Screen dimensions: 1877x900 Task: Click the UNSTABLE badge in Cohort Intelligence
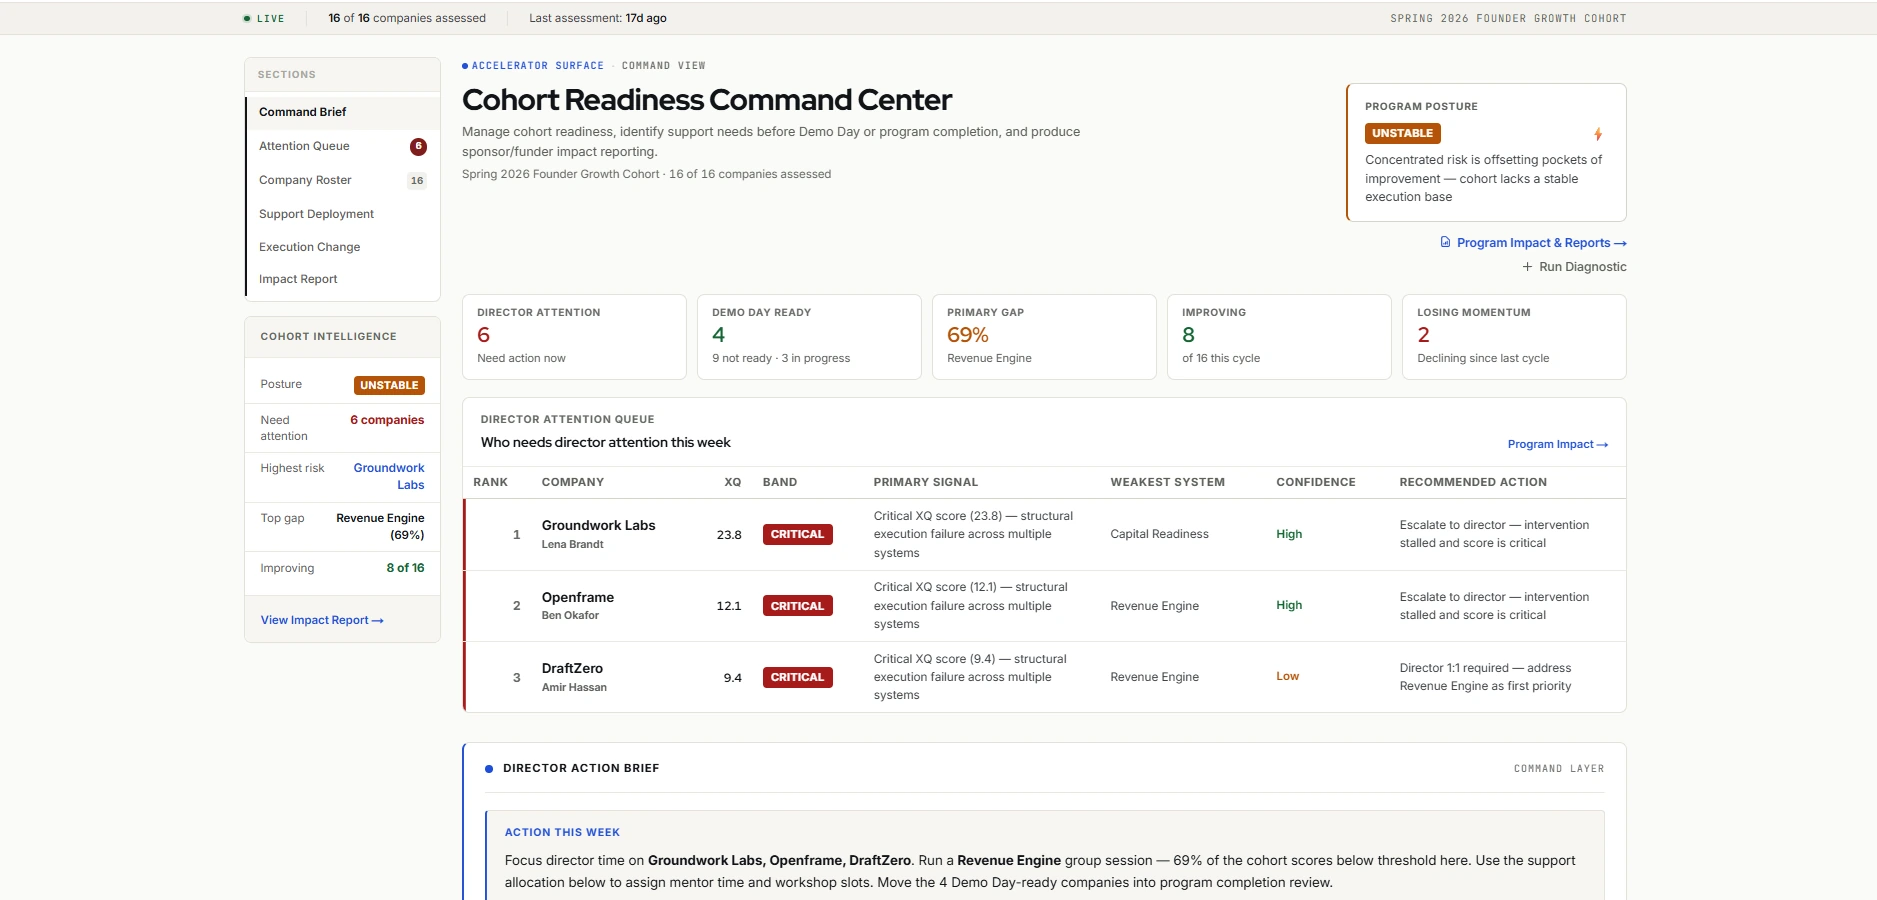pyautogui.click(x=389, y=385)
